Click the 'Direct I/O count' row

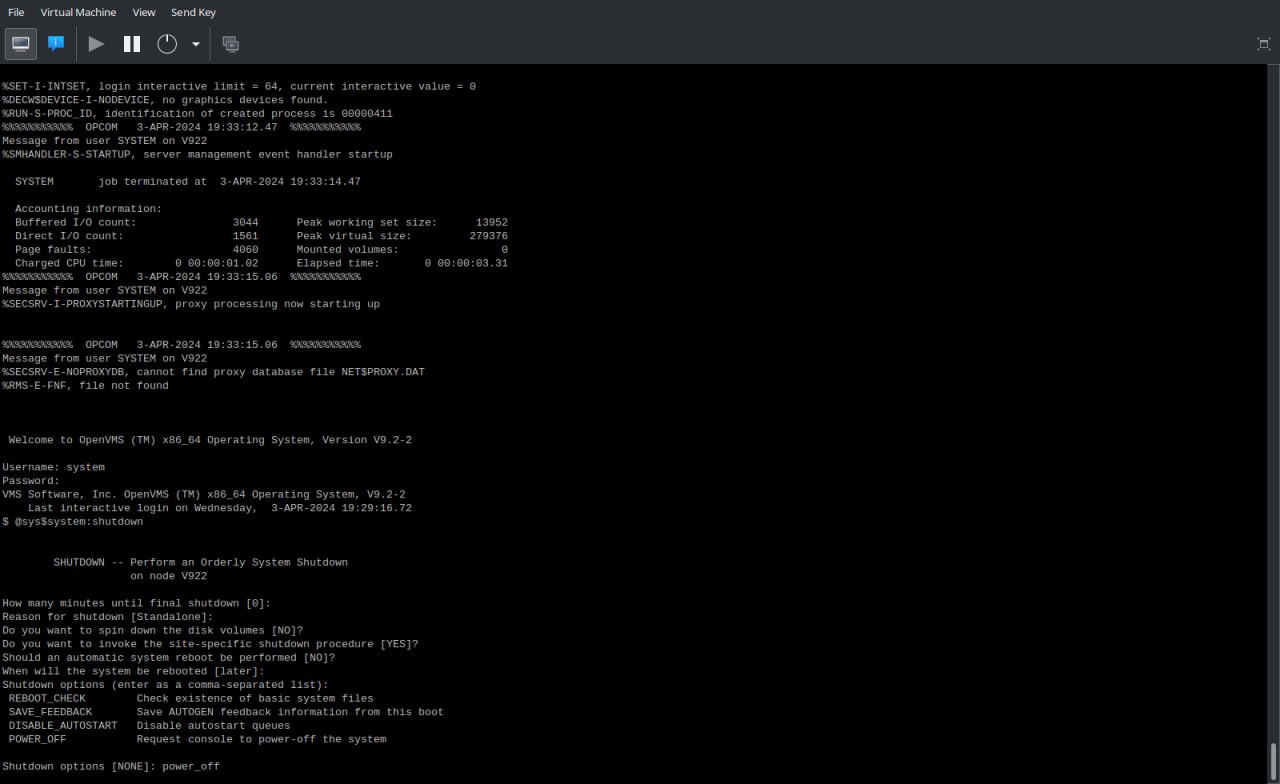[262, 236]
